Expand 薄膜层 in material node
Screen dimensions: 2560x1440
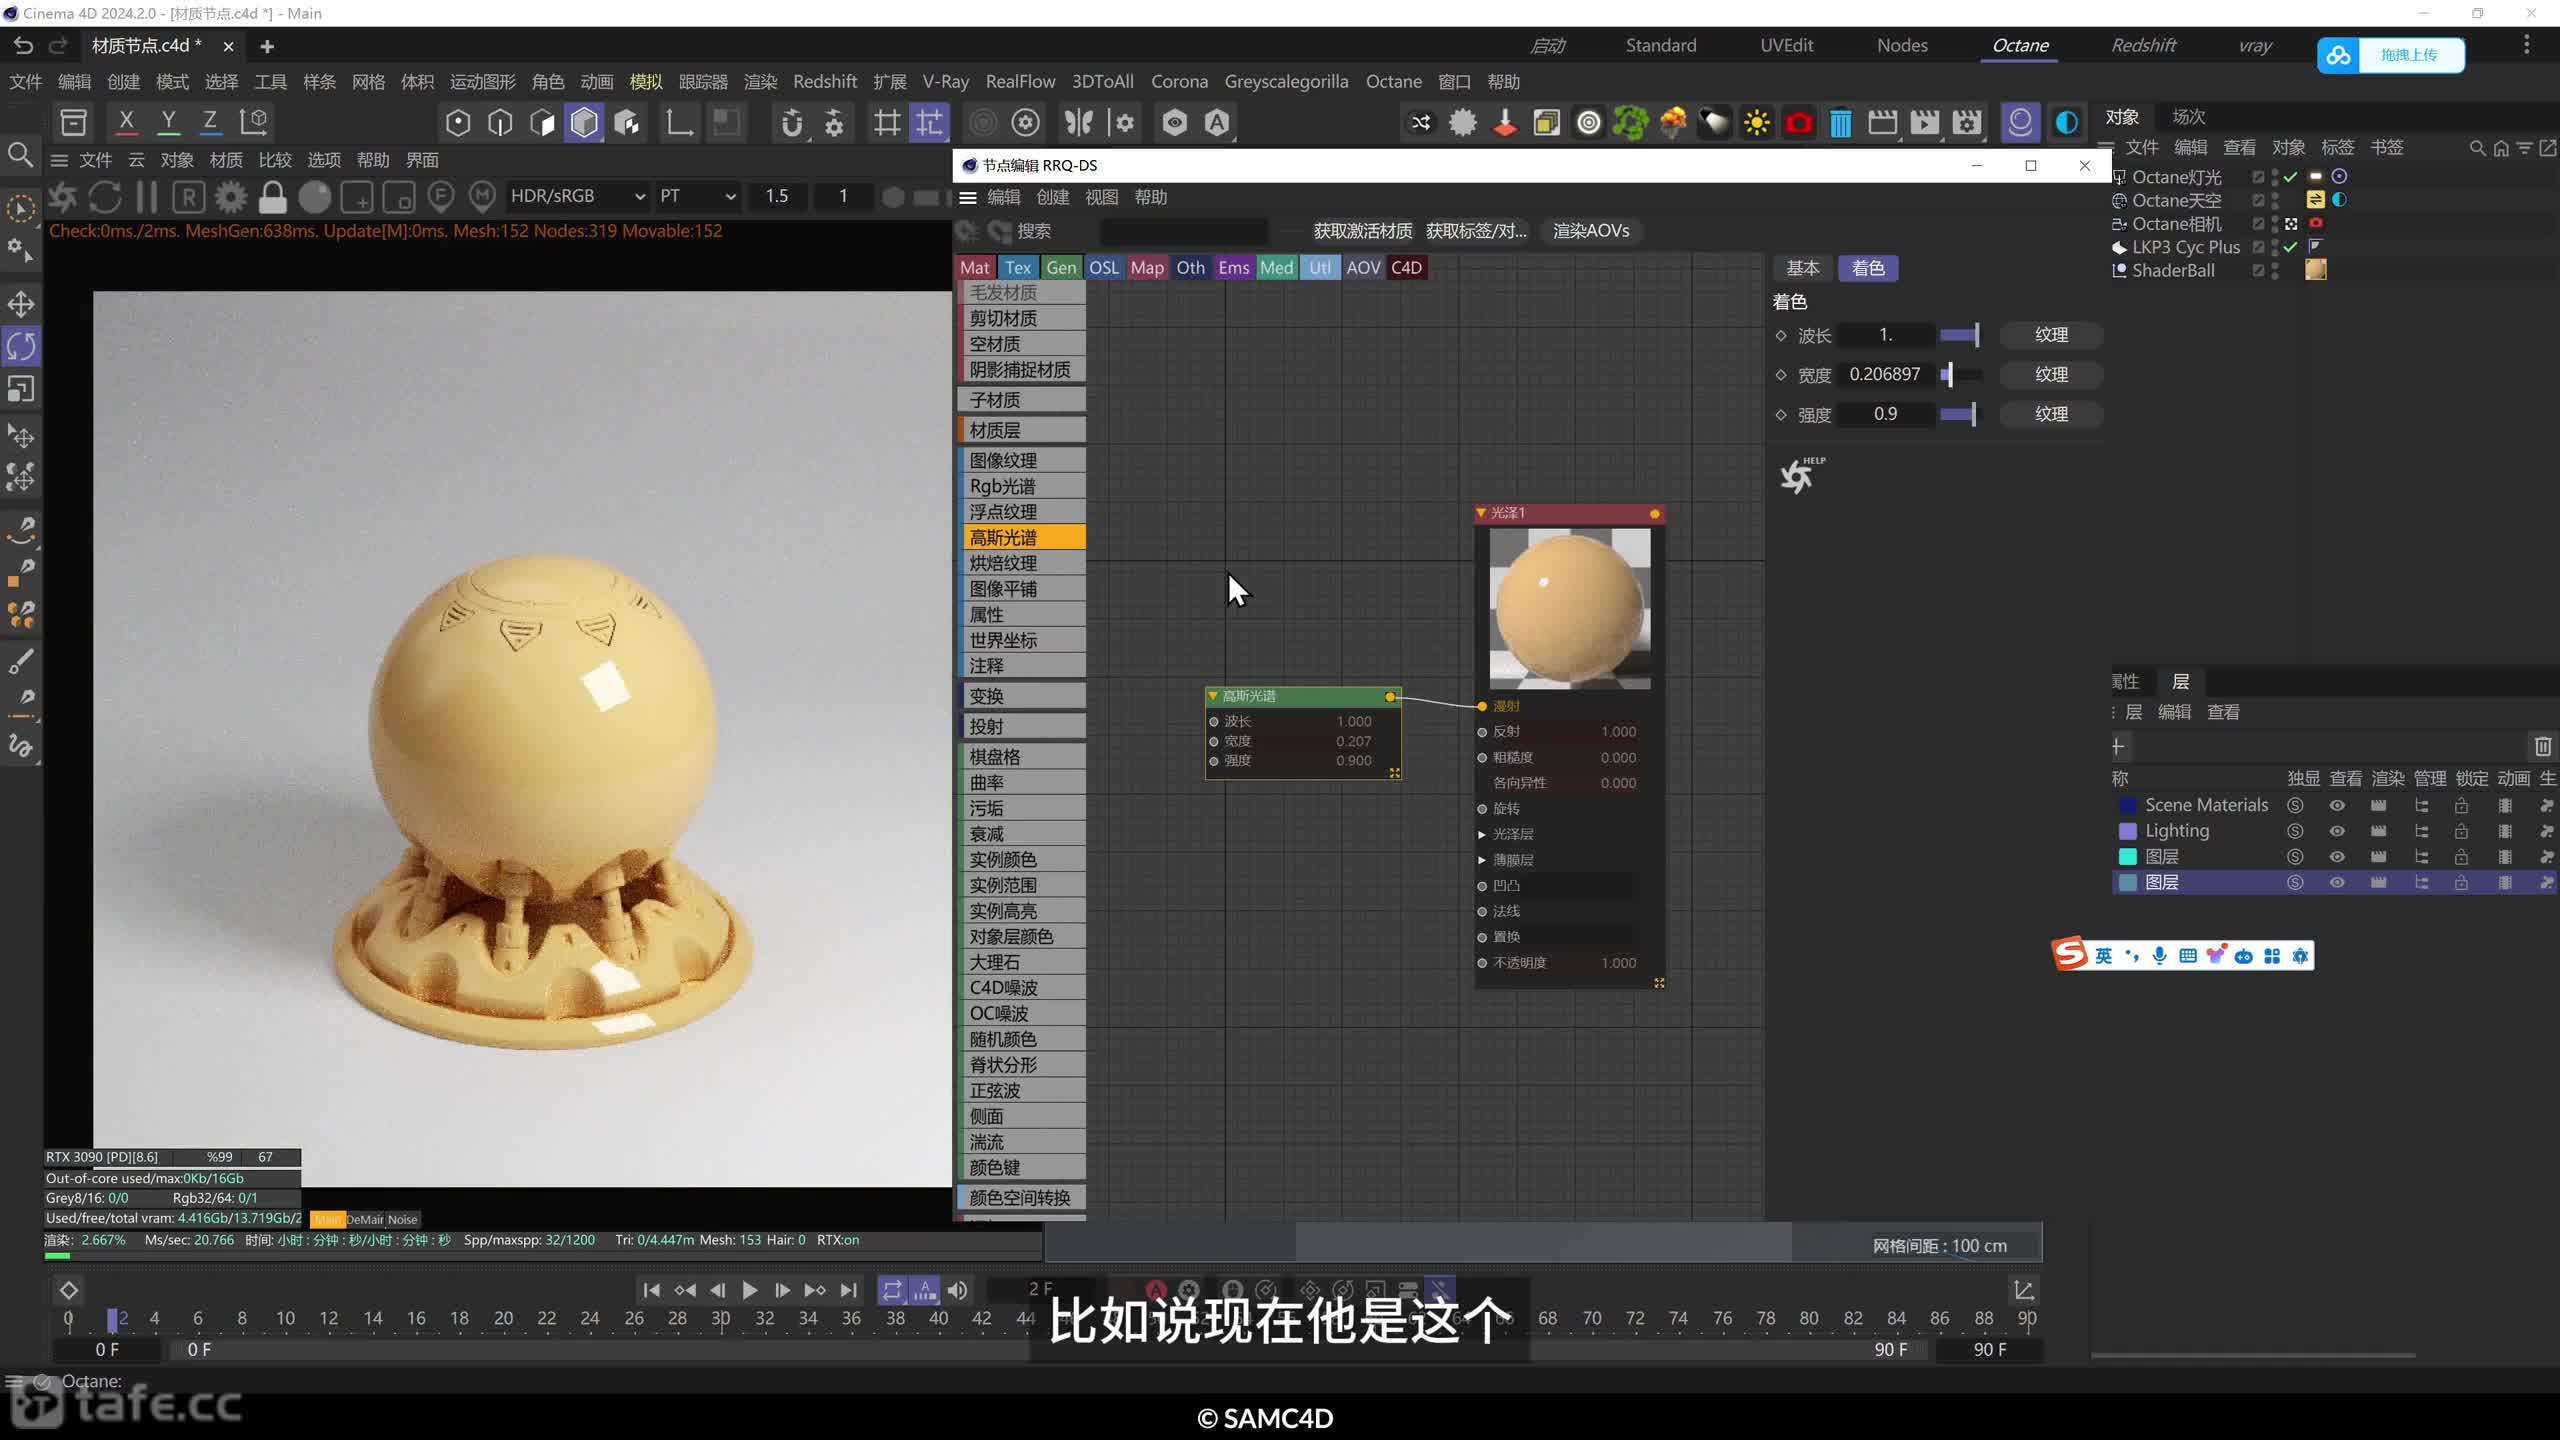pos(1482,860)
